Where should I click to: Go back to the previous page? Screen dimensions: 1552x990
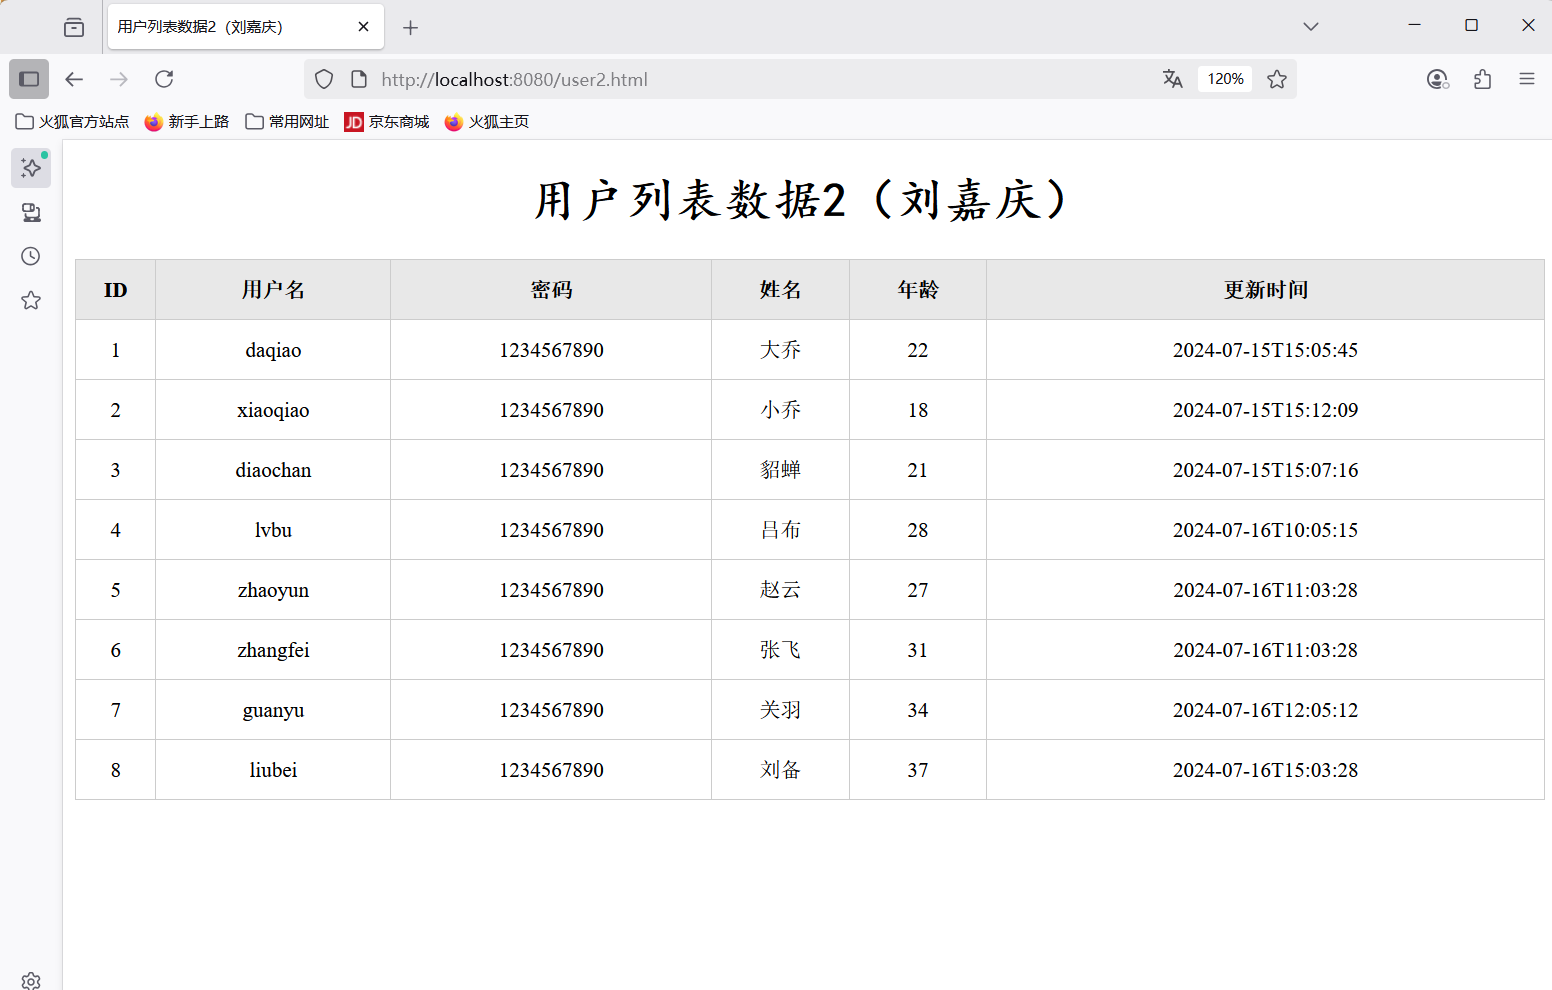[x=74, y=79]
